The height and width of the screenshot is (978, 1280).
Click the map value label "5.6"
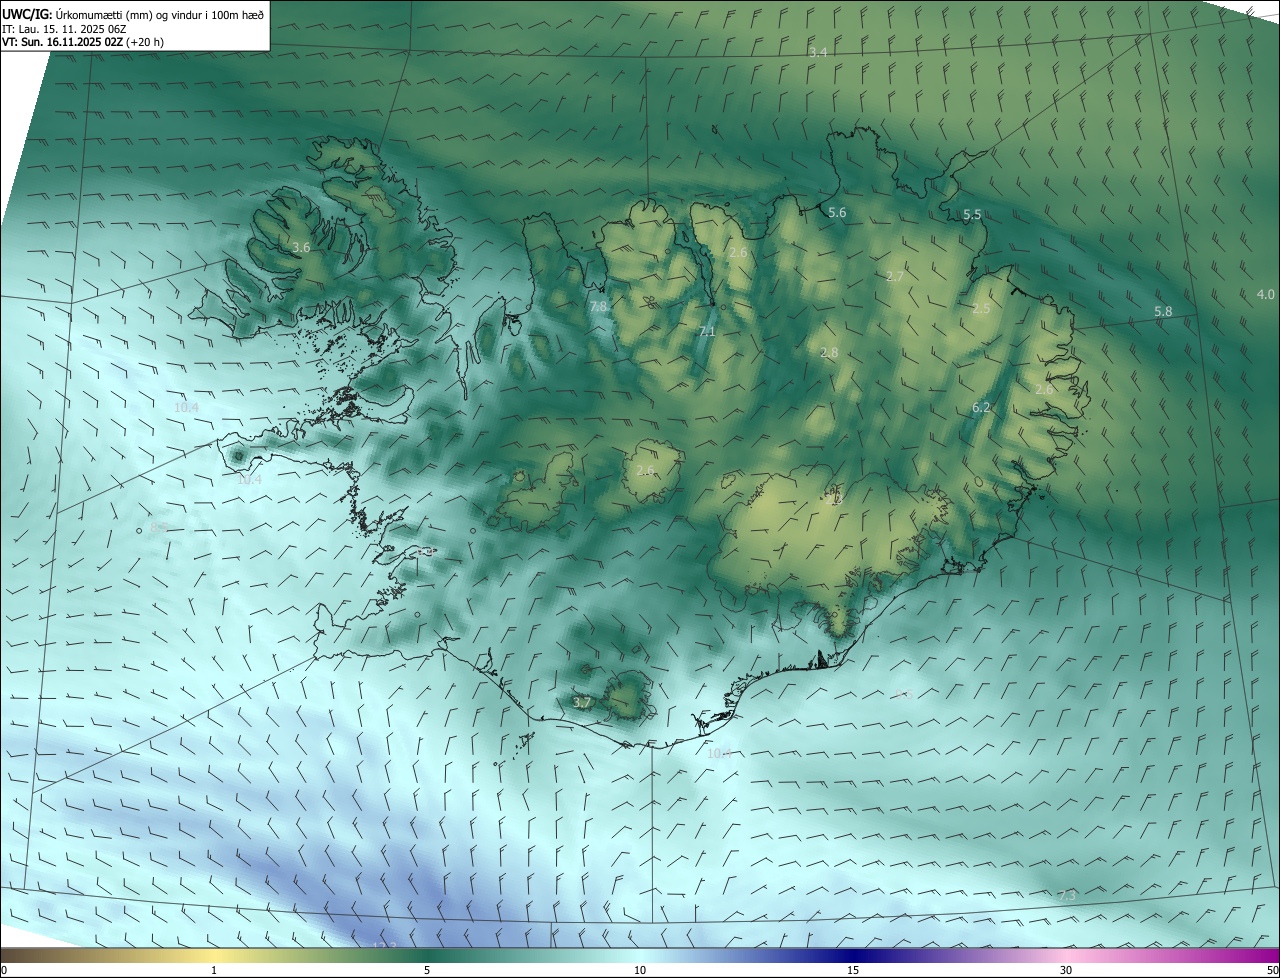coord(837,213)
